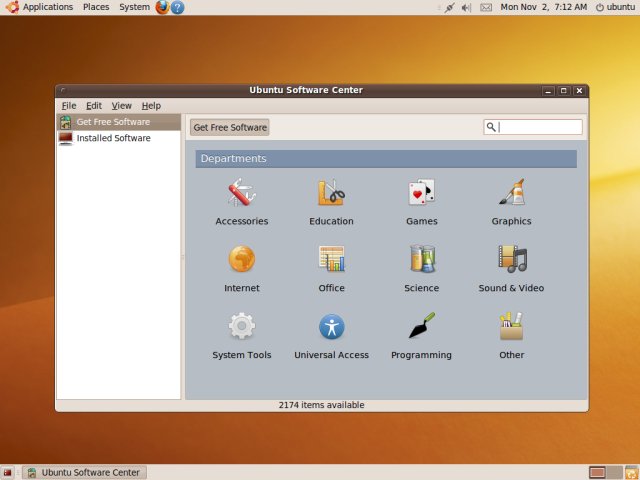Click the Accessories label text

pyautogui.click(x=242, y=221)
